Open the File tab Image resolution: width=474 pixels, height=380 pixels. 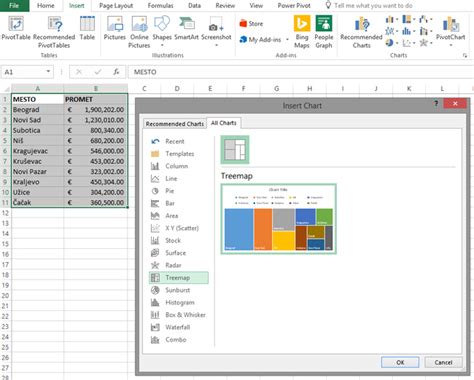pos(14,6)
